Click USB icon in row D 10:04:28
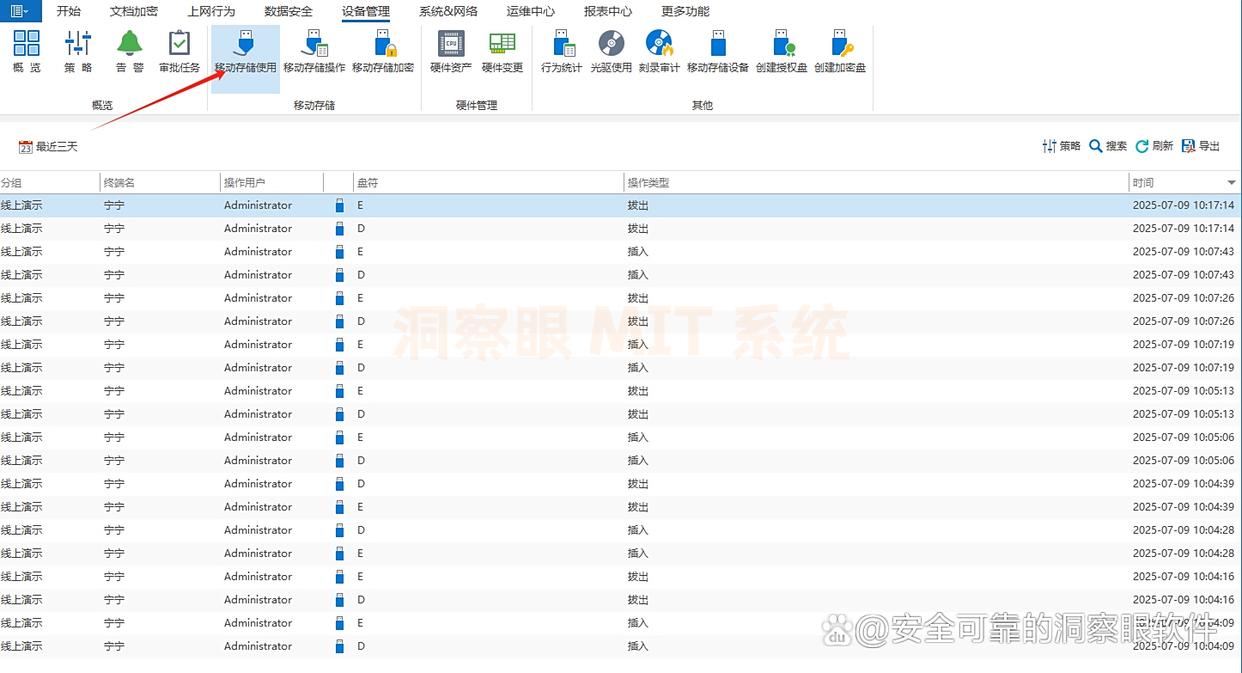The image size is (1242, 673). tap(339, 530)
